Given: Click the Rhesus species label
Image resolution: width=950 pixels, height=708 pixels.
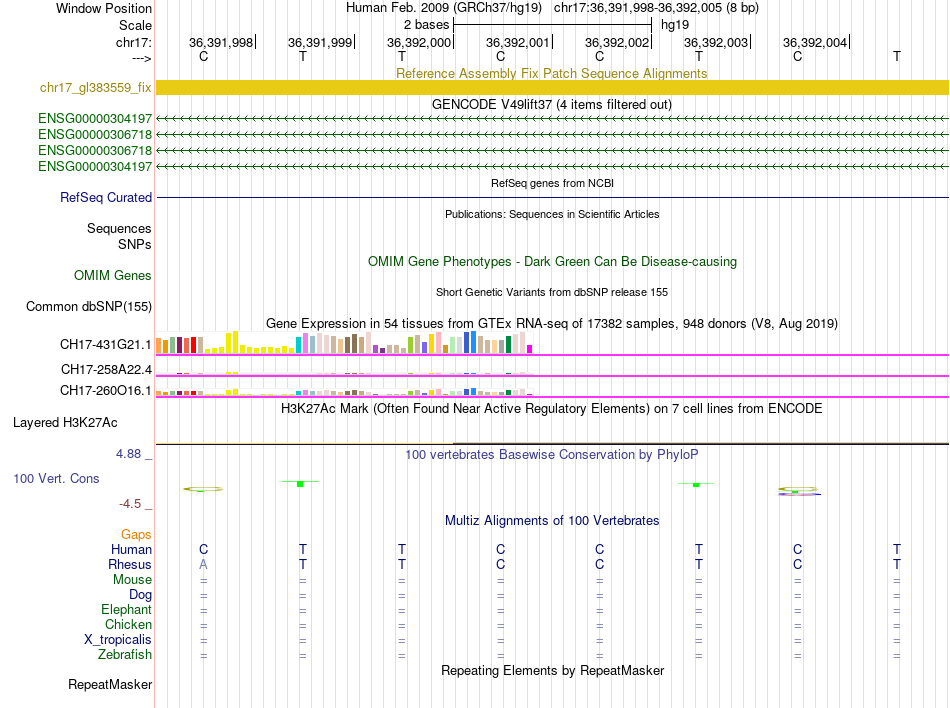Looking at the screenshot, I should point(130,564).
